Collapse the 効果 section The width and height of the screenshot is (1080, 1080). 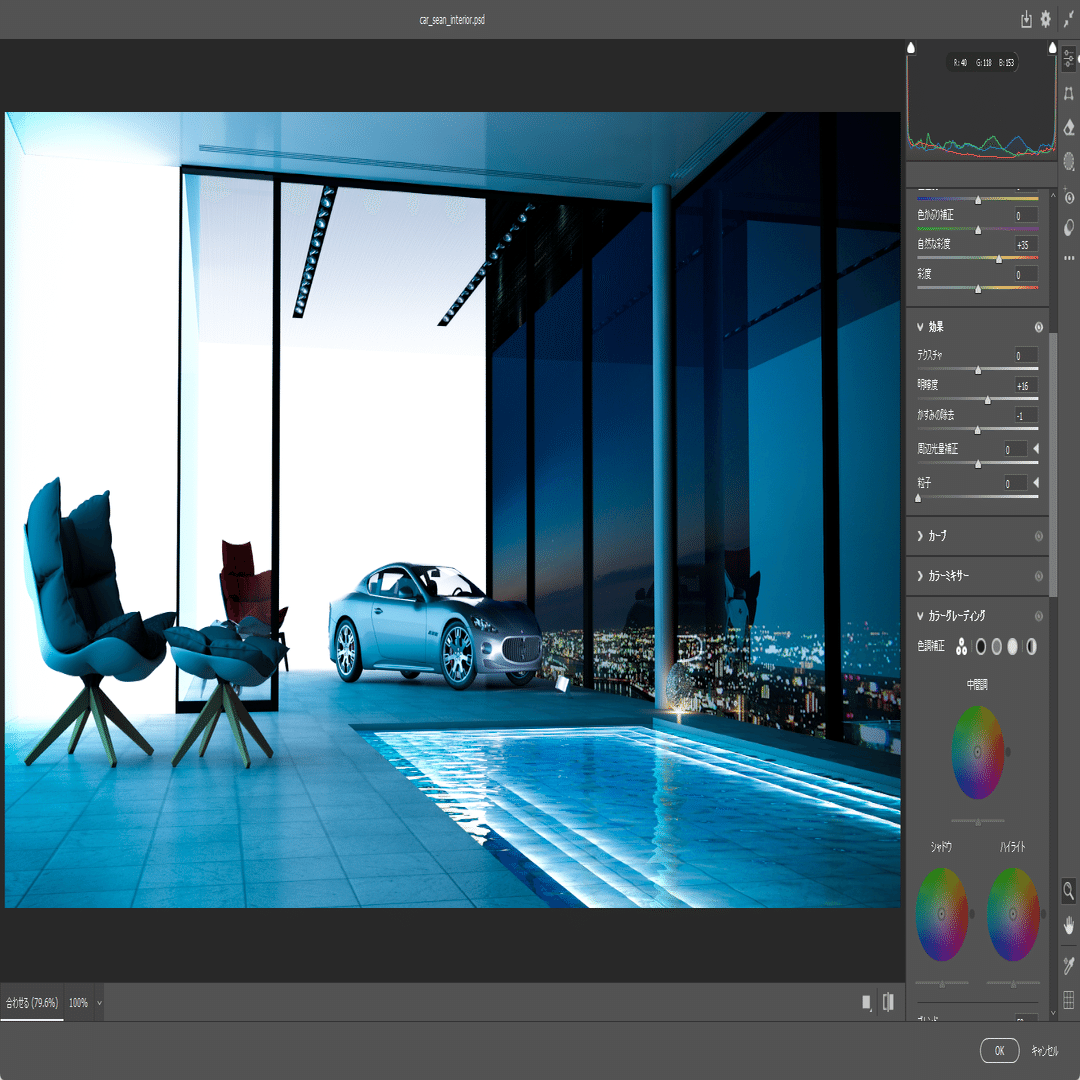920,327
